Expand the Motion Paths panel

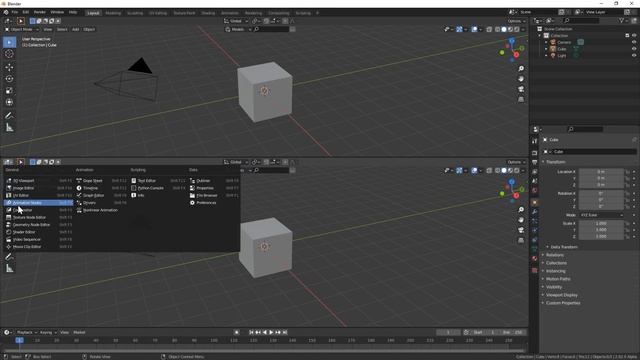click(x=558, y=279)
